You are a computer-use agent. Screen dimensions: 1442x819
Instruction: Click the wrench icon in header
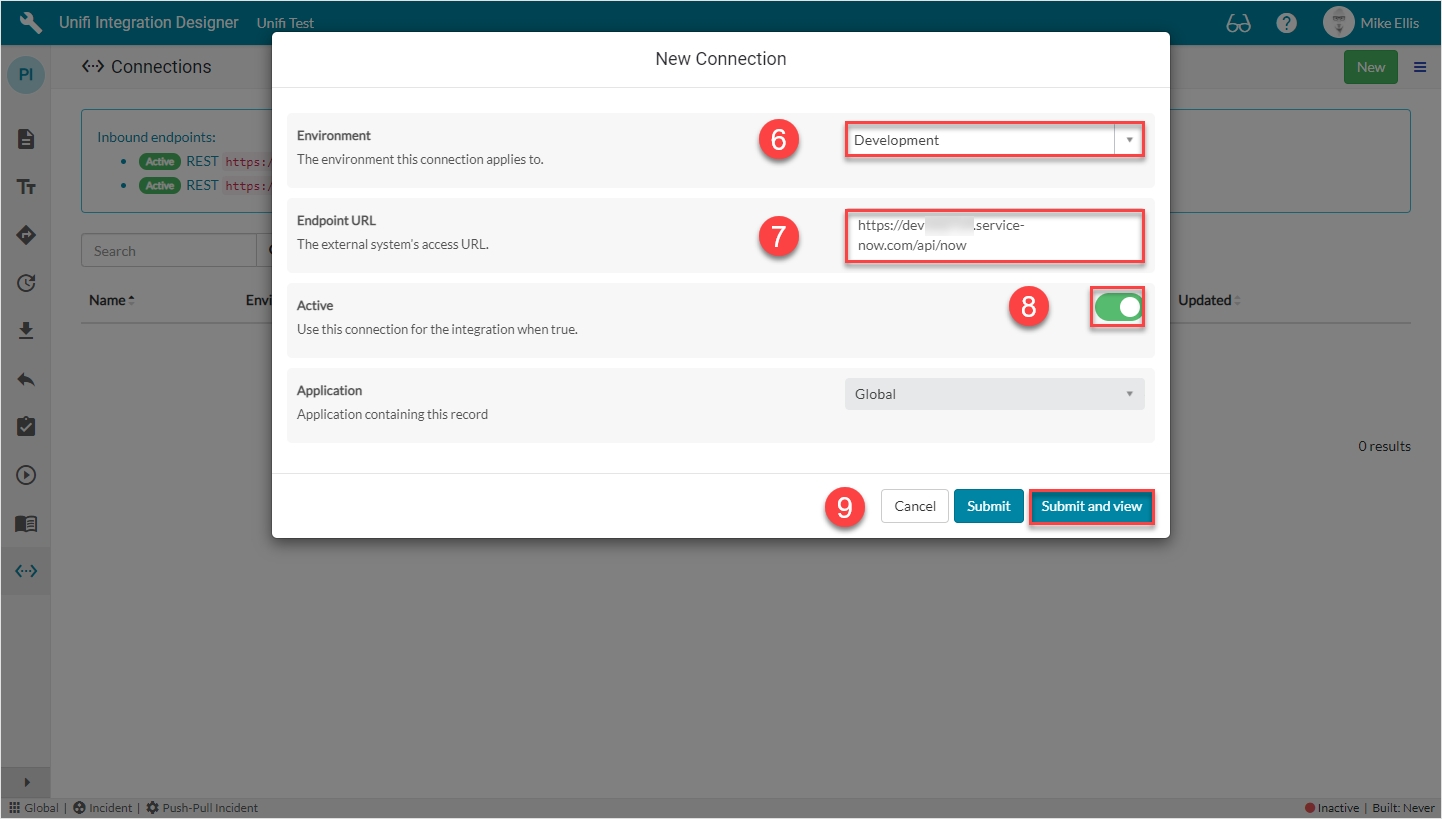(x=31, y=22)
